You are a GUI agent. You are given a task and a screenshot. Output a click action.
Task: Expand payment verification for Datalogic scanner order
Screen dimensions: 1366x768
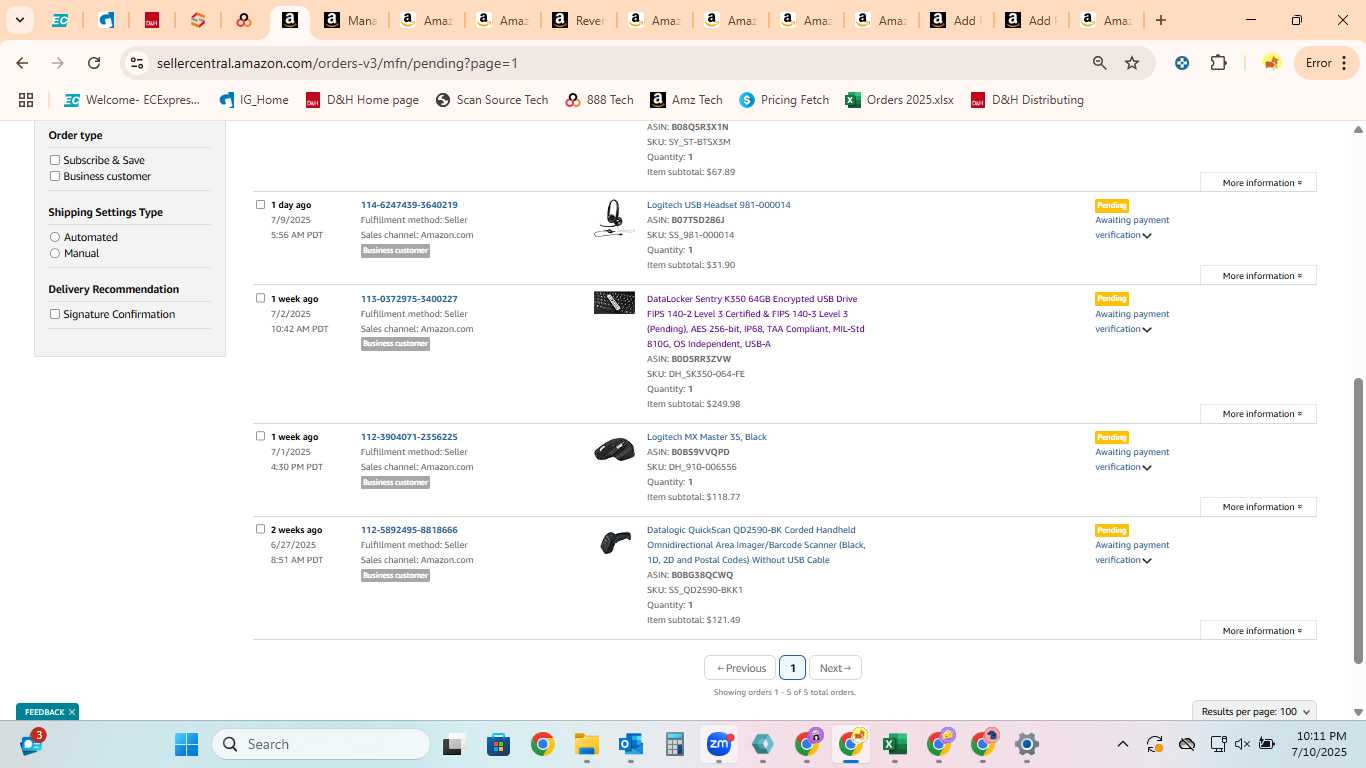[x=1147, y=561]
